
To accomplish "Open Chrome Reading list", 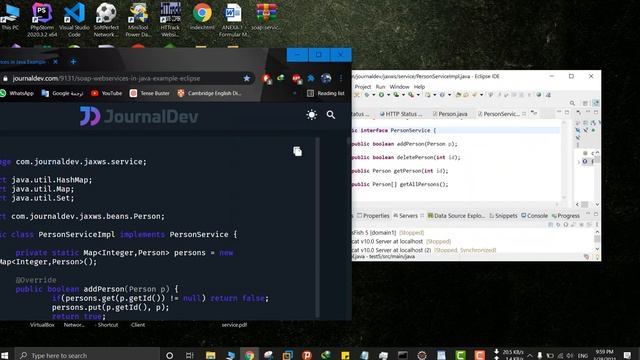I will pyautogui.click(x=325, y=93).
